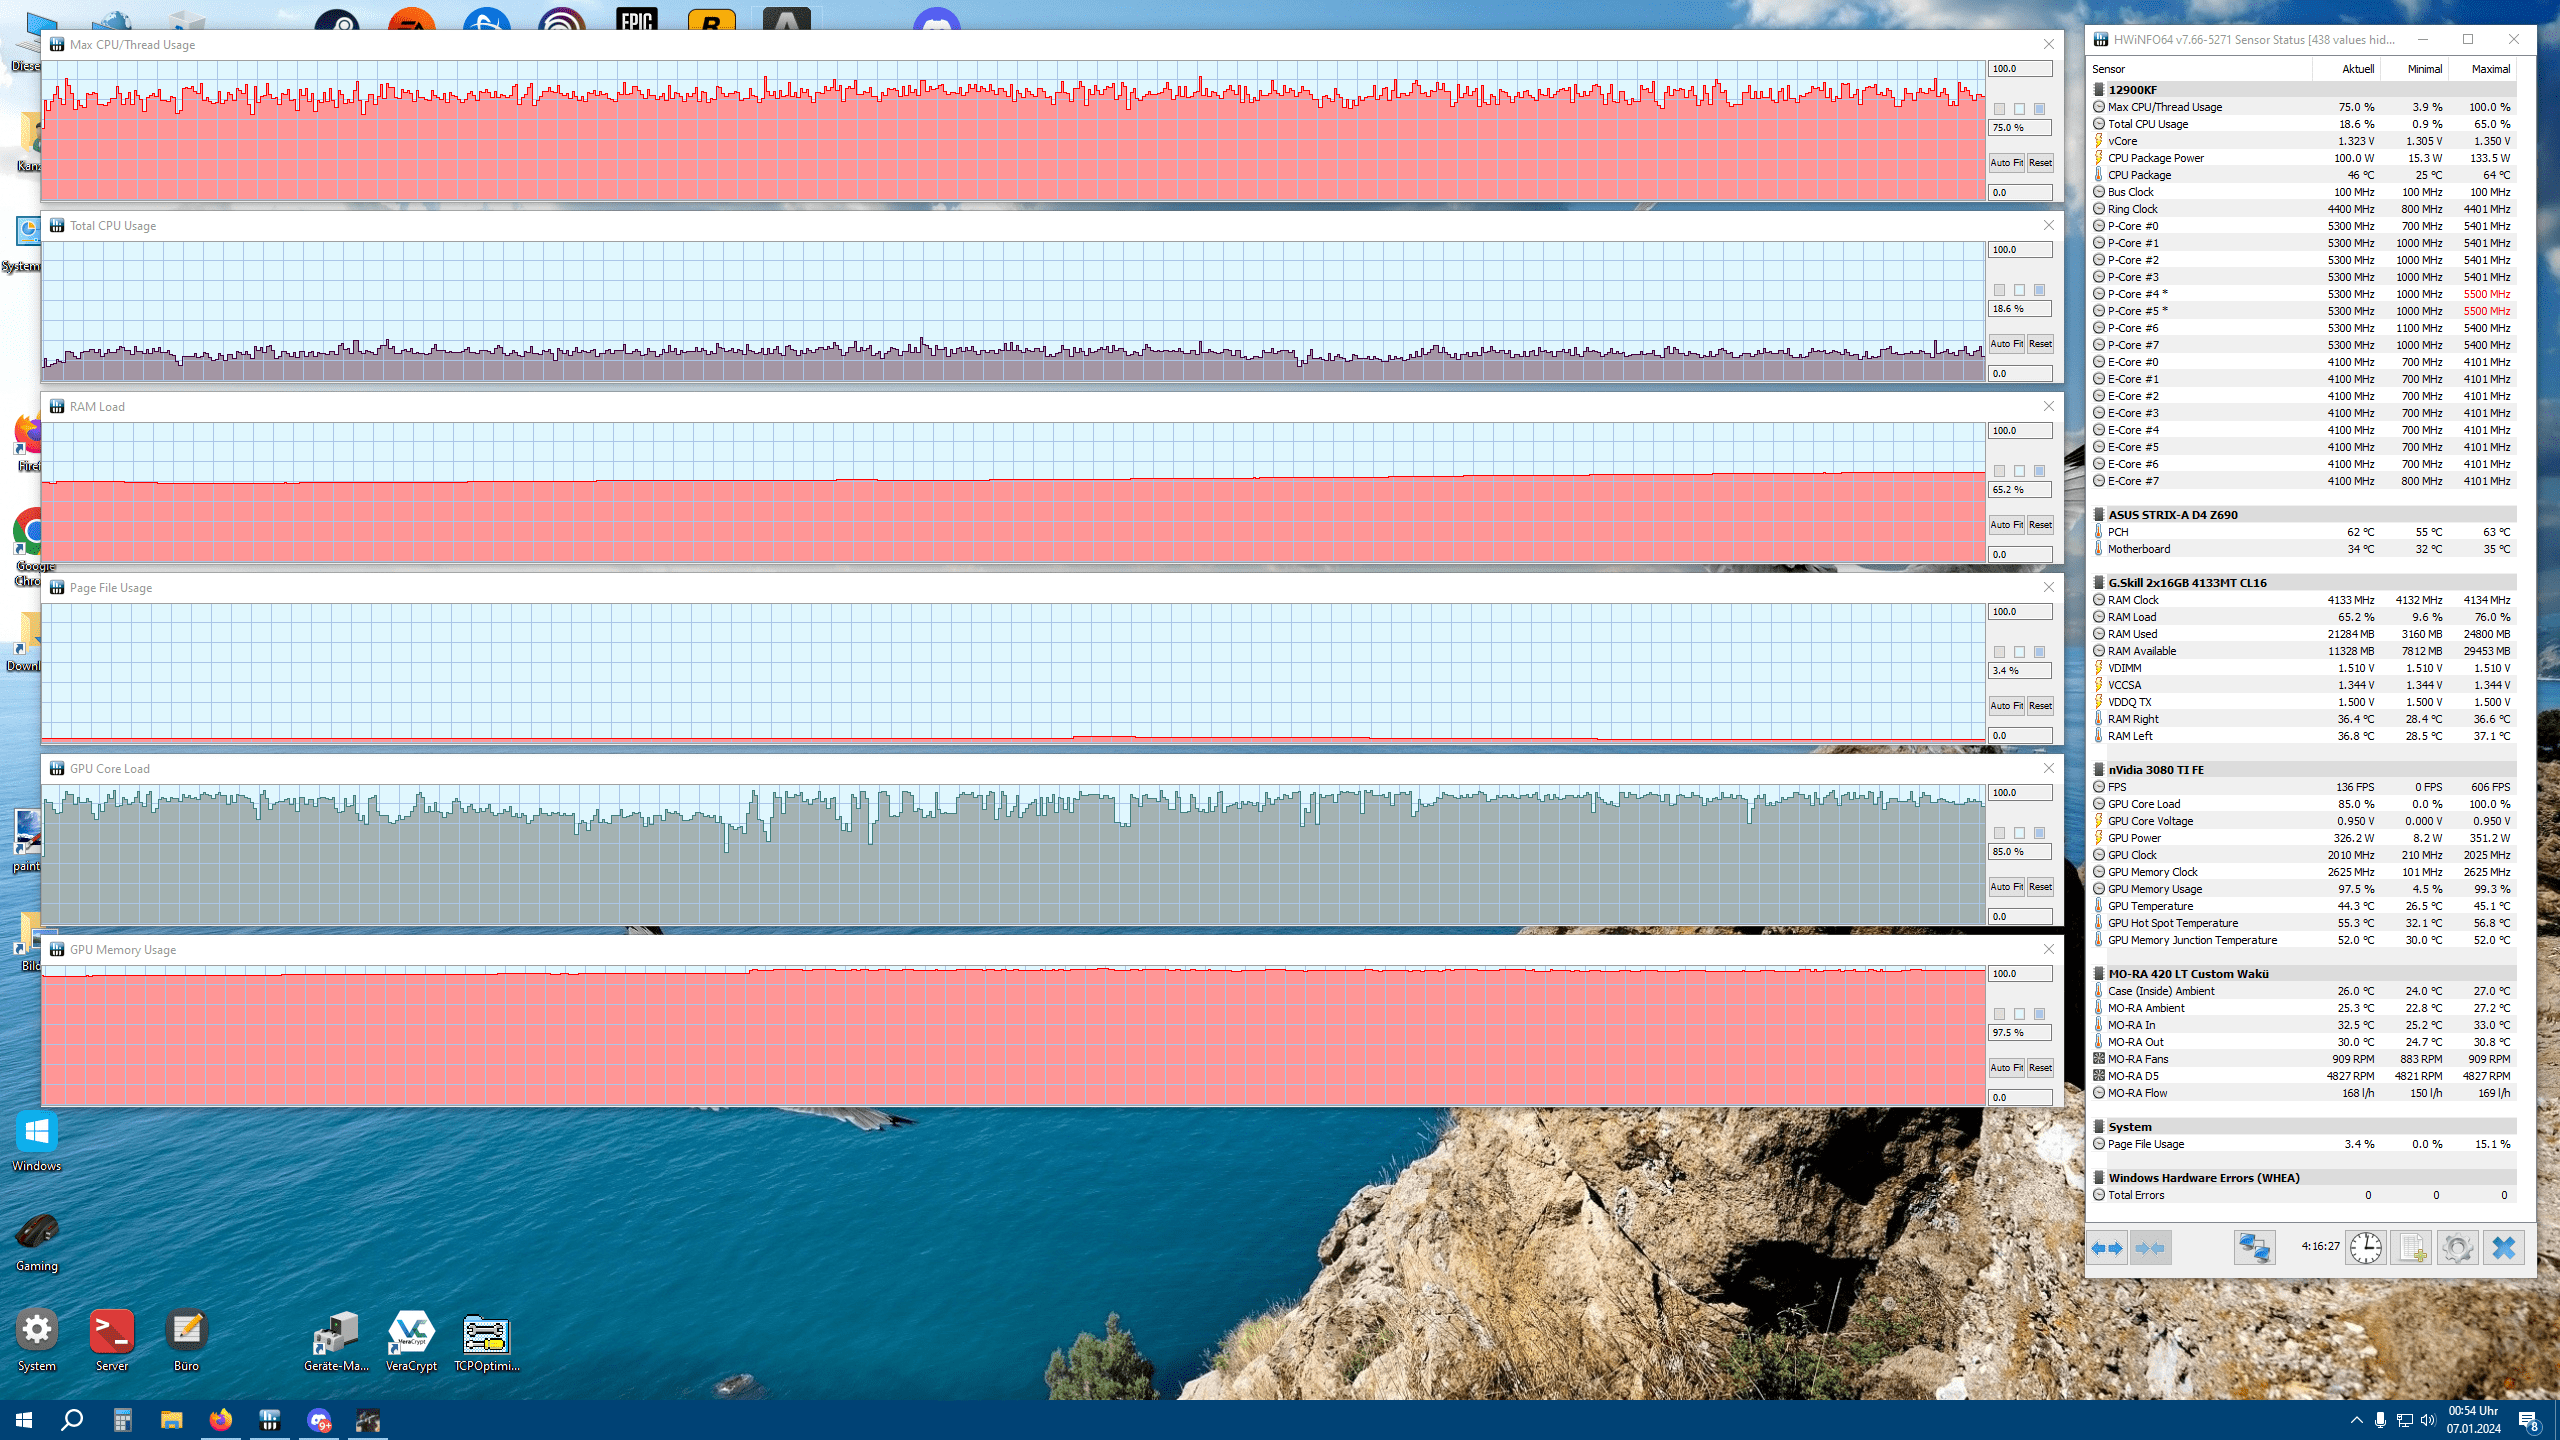Click the dark blue swatch in RAM Load graph

pyautogui.click(x=2039, y=471)
